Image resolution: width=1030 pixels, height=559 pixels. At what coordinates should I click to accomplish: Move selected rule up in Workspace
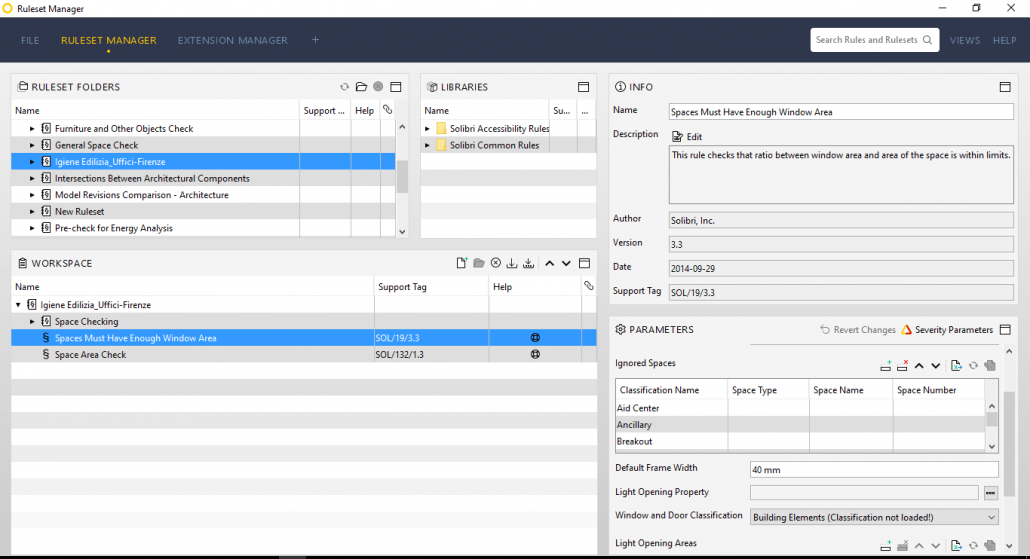pos(550,263)
